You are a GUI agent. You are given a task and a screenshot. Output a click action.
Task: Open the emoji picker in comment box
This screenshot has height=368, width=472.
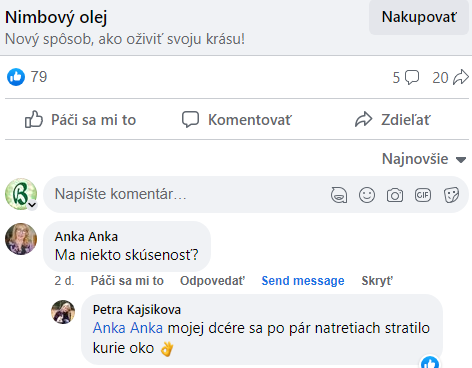(367, 195)
